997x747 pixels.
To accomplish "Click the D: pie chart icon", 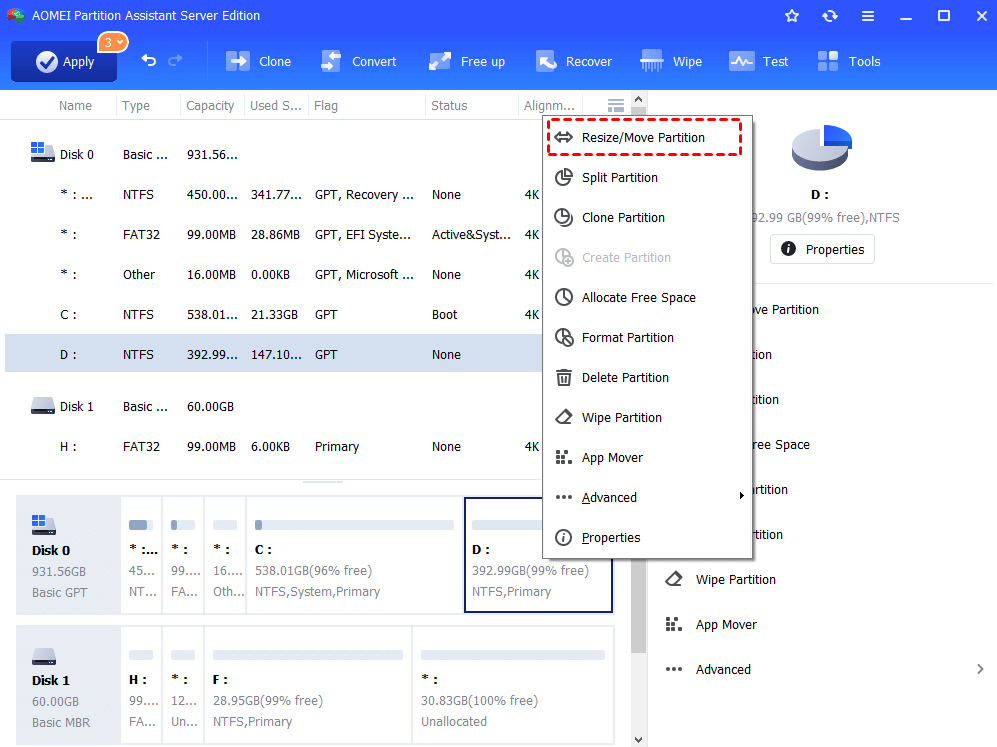I will [x=821, y=147].
